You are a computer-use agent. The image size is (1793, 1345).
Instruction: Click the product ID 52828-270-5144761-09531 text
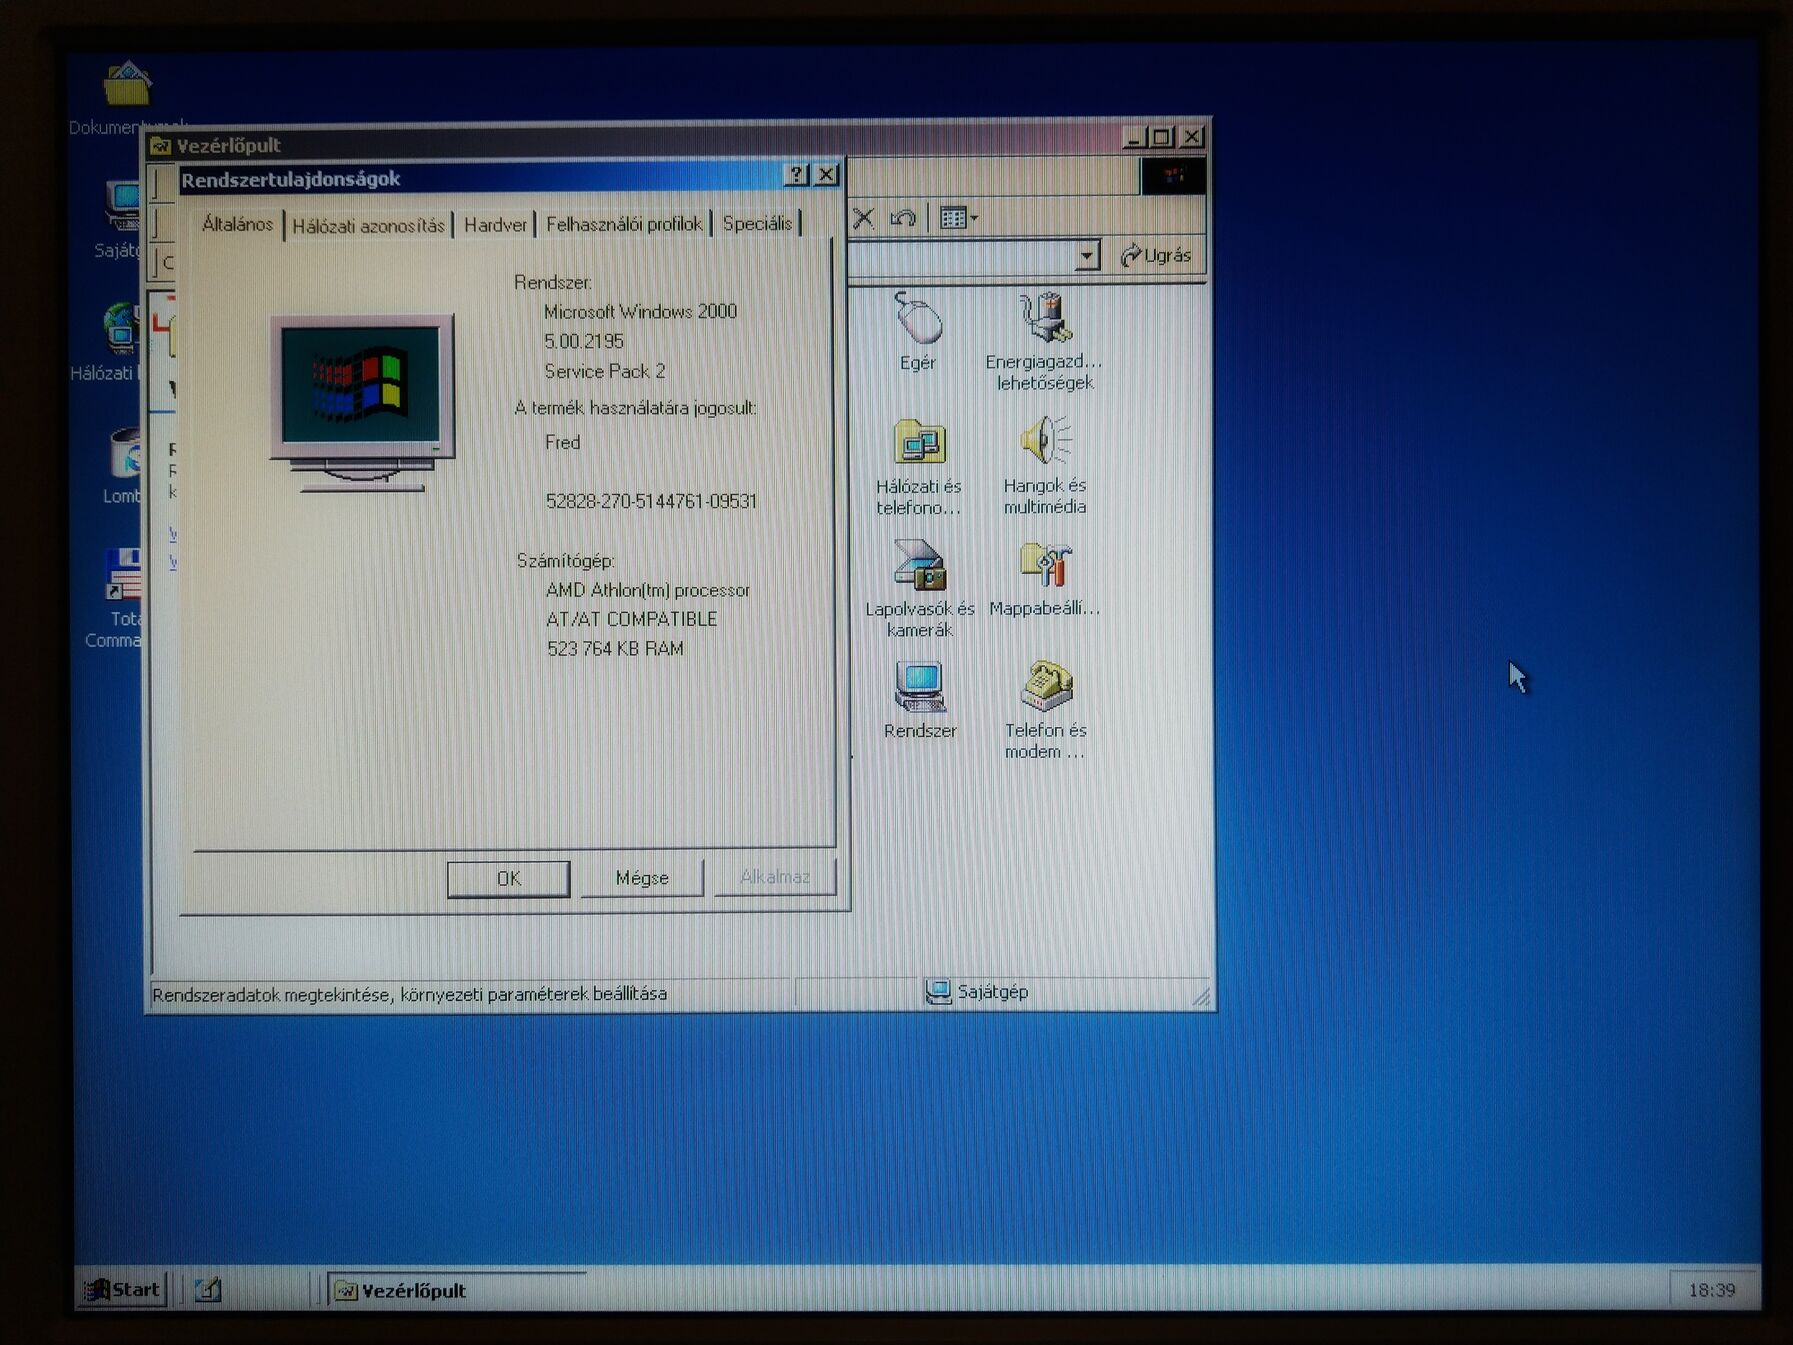tap(651, 501)
